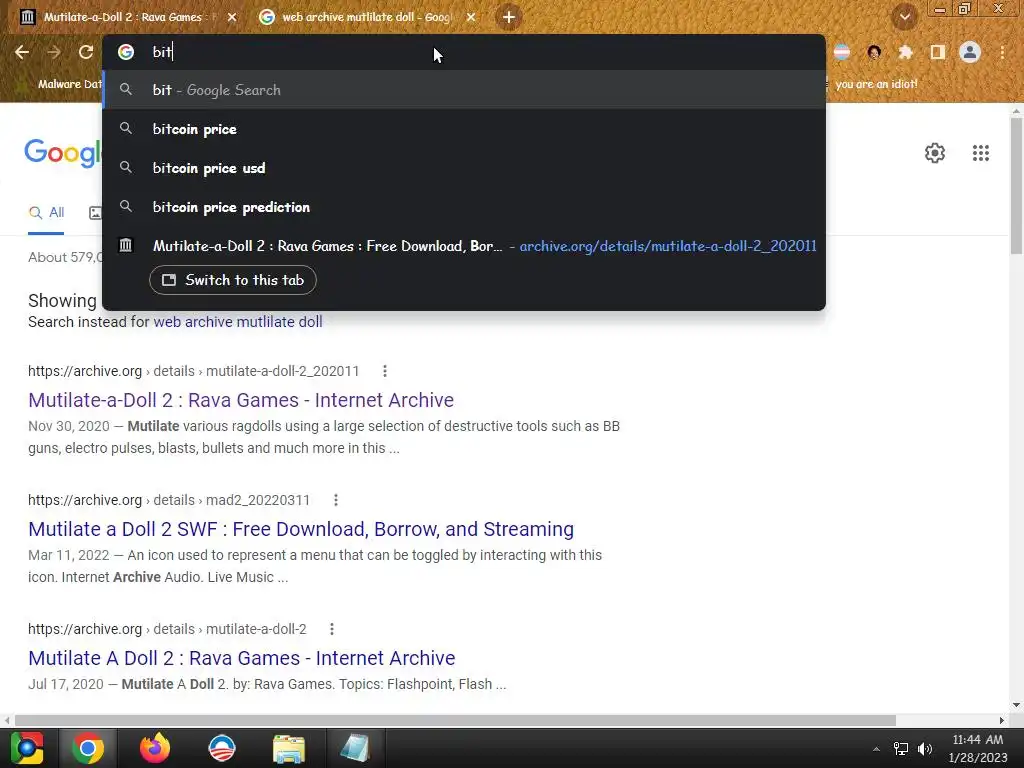Screen dimensions: 1024x768
Task: Open three-dot options for details › mutilate-a-doll-2 result
Action: coord(332,629)
